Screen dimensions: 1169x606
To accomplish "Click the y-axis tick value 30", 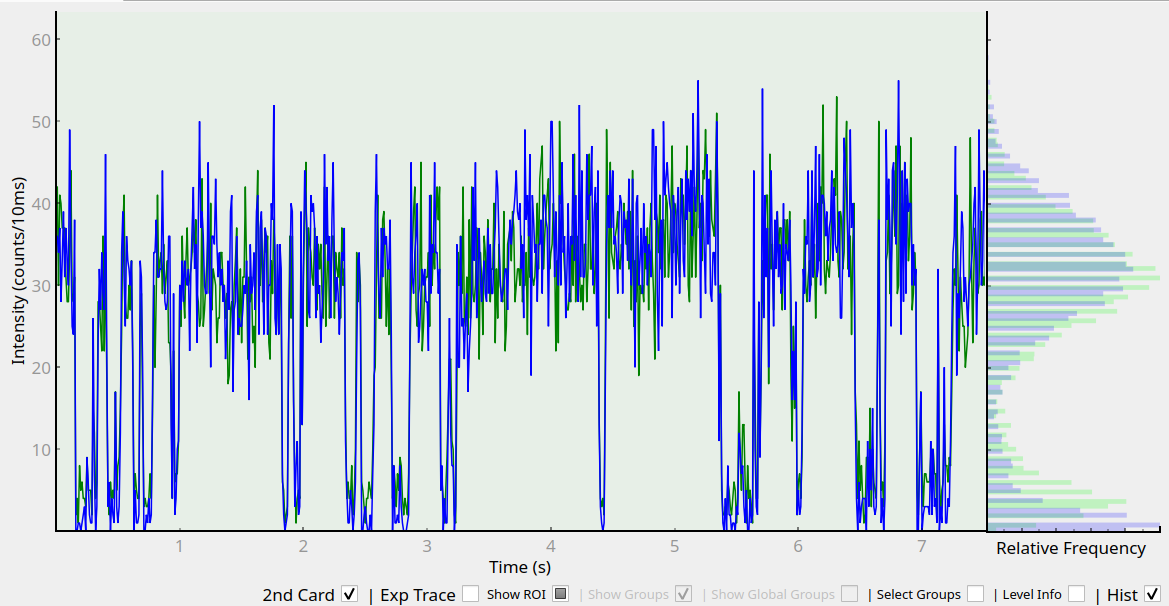I will [x=41, y=286].
